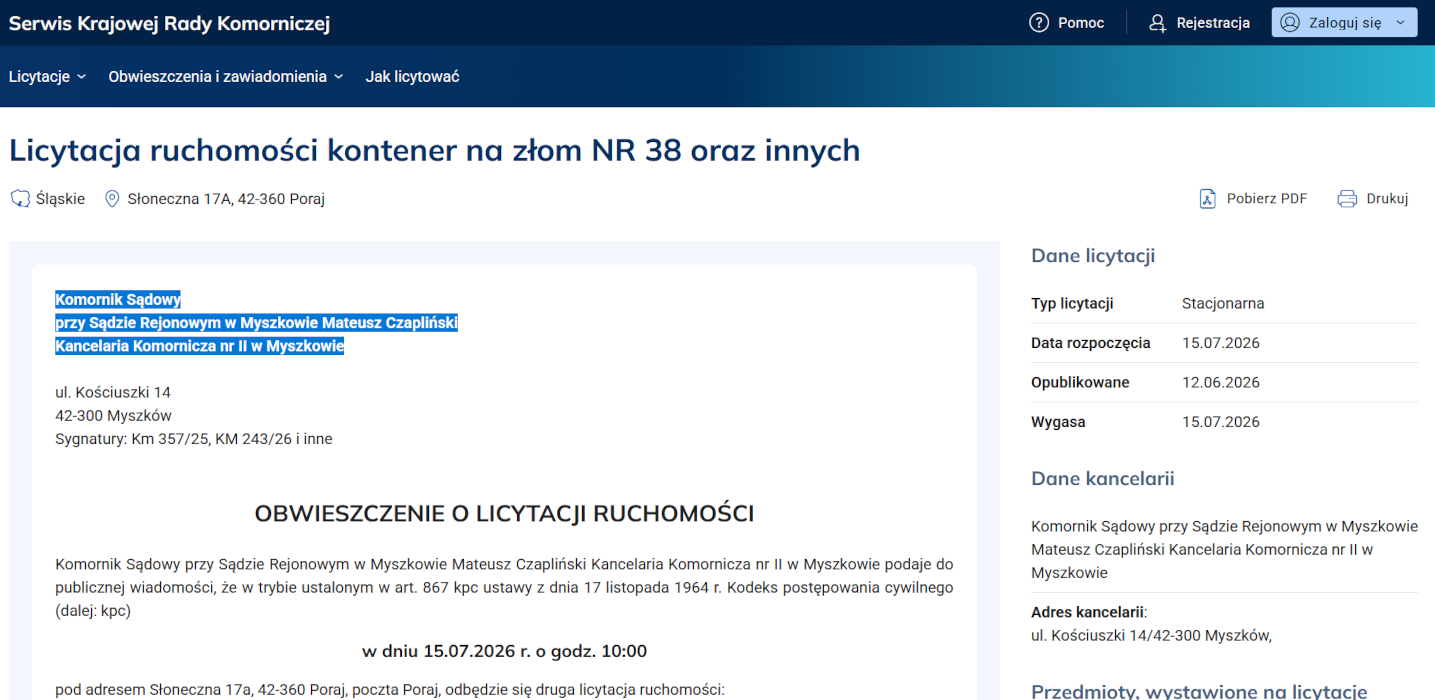
Task: Click highlighted line Komornik Sądowy
Action: [118, 299]
